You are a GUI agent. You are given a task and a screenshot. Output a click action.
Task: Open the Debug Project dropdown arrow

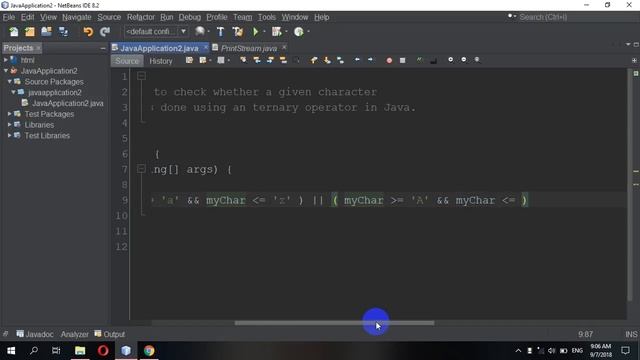pyautogui.click(x=286, y=32)
